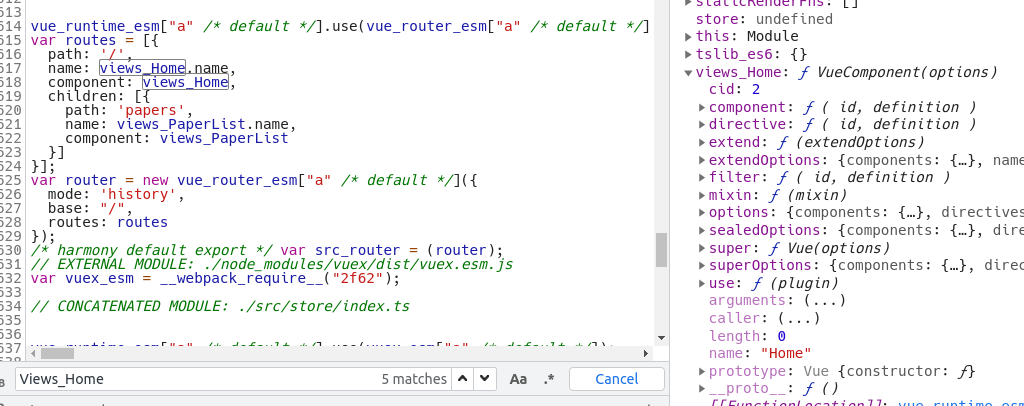Expand the superOptions property
This screenshot has height=406, width=1024.
pos(702,266)
